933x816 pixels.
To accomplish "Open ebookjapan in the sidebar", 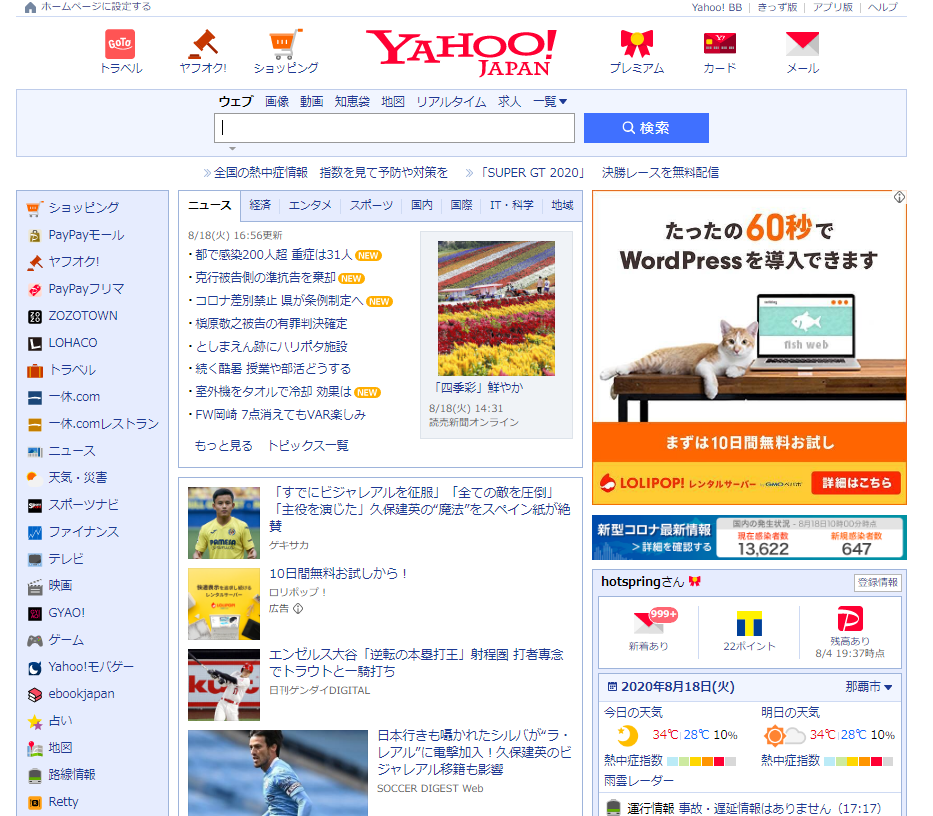I will [82, 694].
